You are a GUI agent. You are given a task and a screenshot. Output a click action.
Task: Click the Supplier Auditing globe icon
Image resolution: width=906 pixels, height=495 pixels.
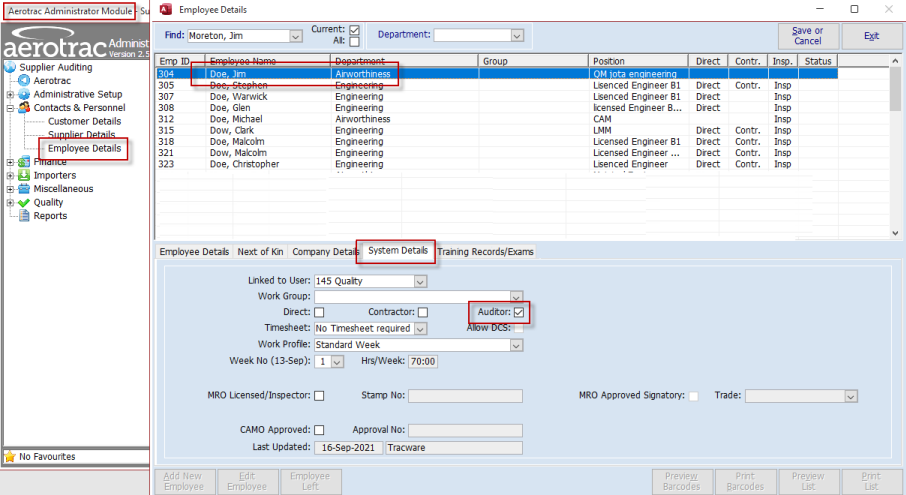tap(11, 67)
